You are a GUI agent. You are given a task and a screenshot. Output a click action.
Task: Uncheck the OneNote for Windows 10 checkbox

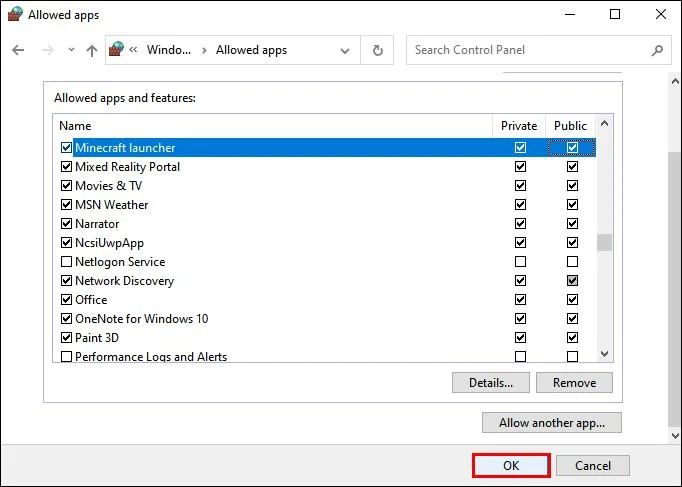click(66, 319)
